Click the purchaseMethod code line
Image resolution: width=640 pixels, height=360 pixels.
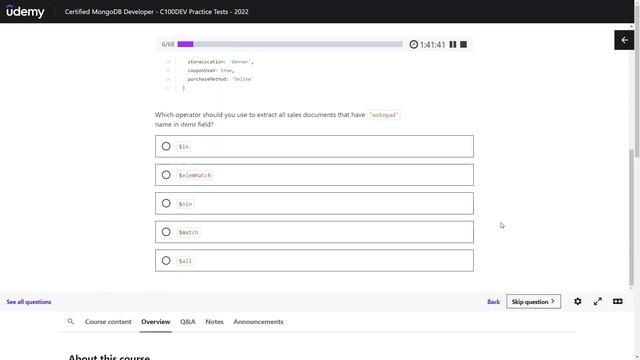(x=220, y=79)
